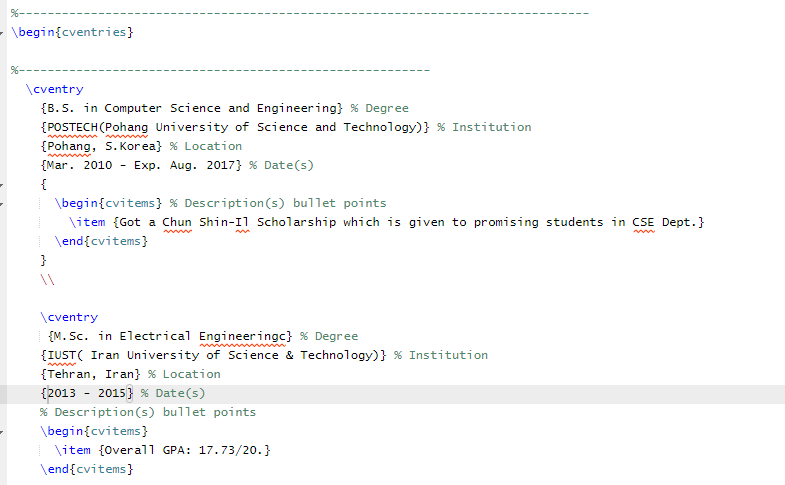785x485 pixels.
Task: Click the double backslash line break
Action: 47,279
